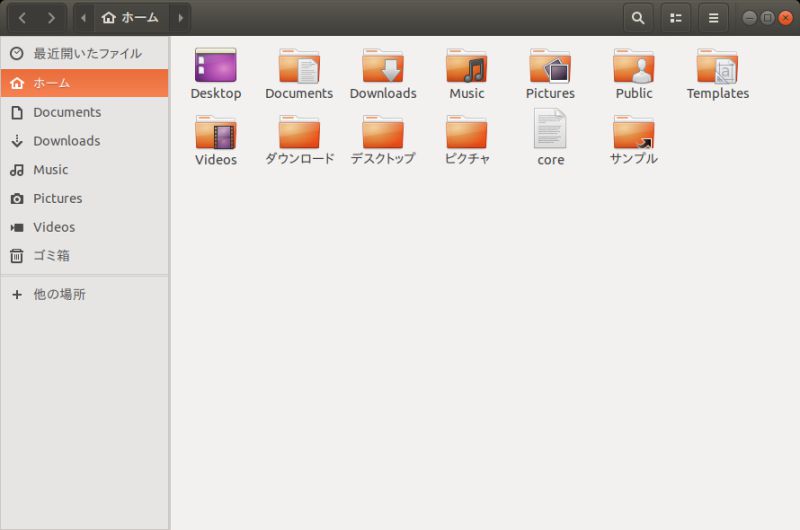
Task: Close the file manager window
Action: (x=785, y=18)
